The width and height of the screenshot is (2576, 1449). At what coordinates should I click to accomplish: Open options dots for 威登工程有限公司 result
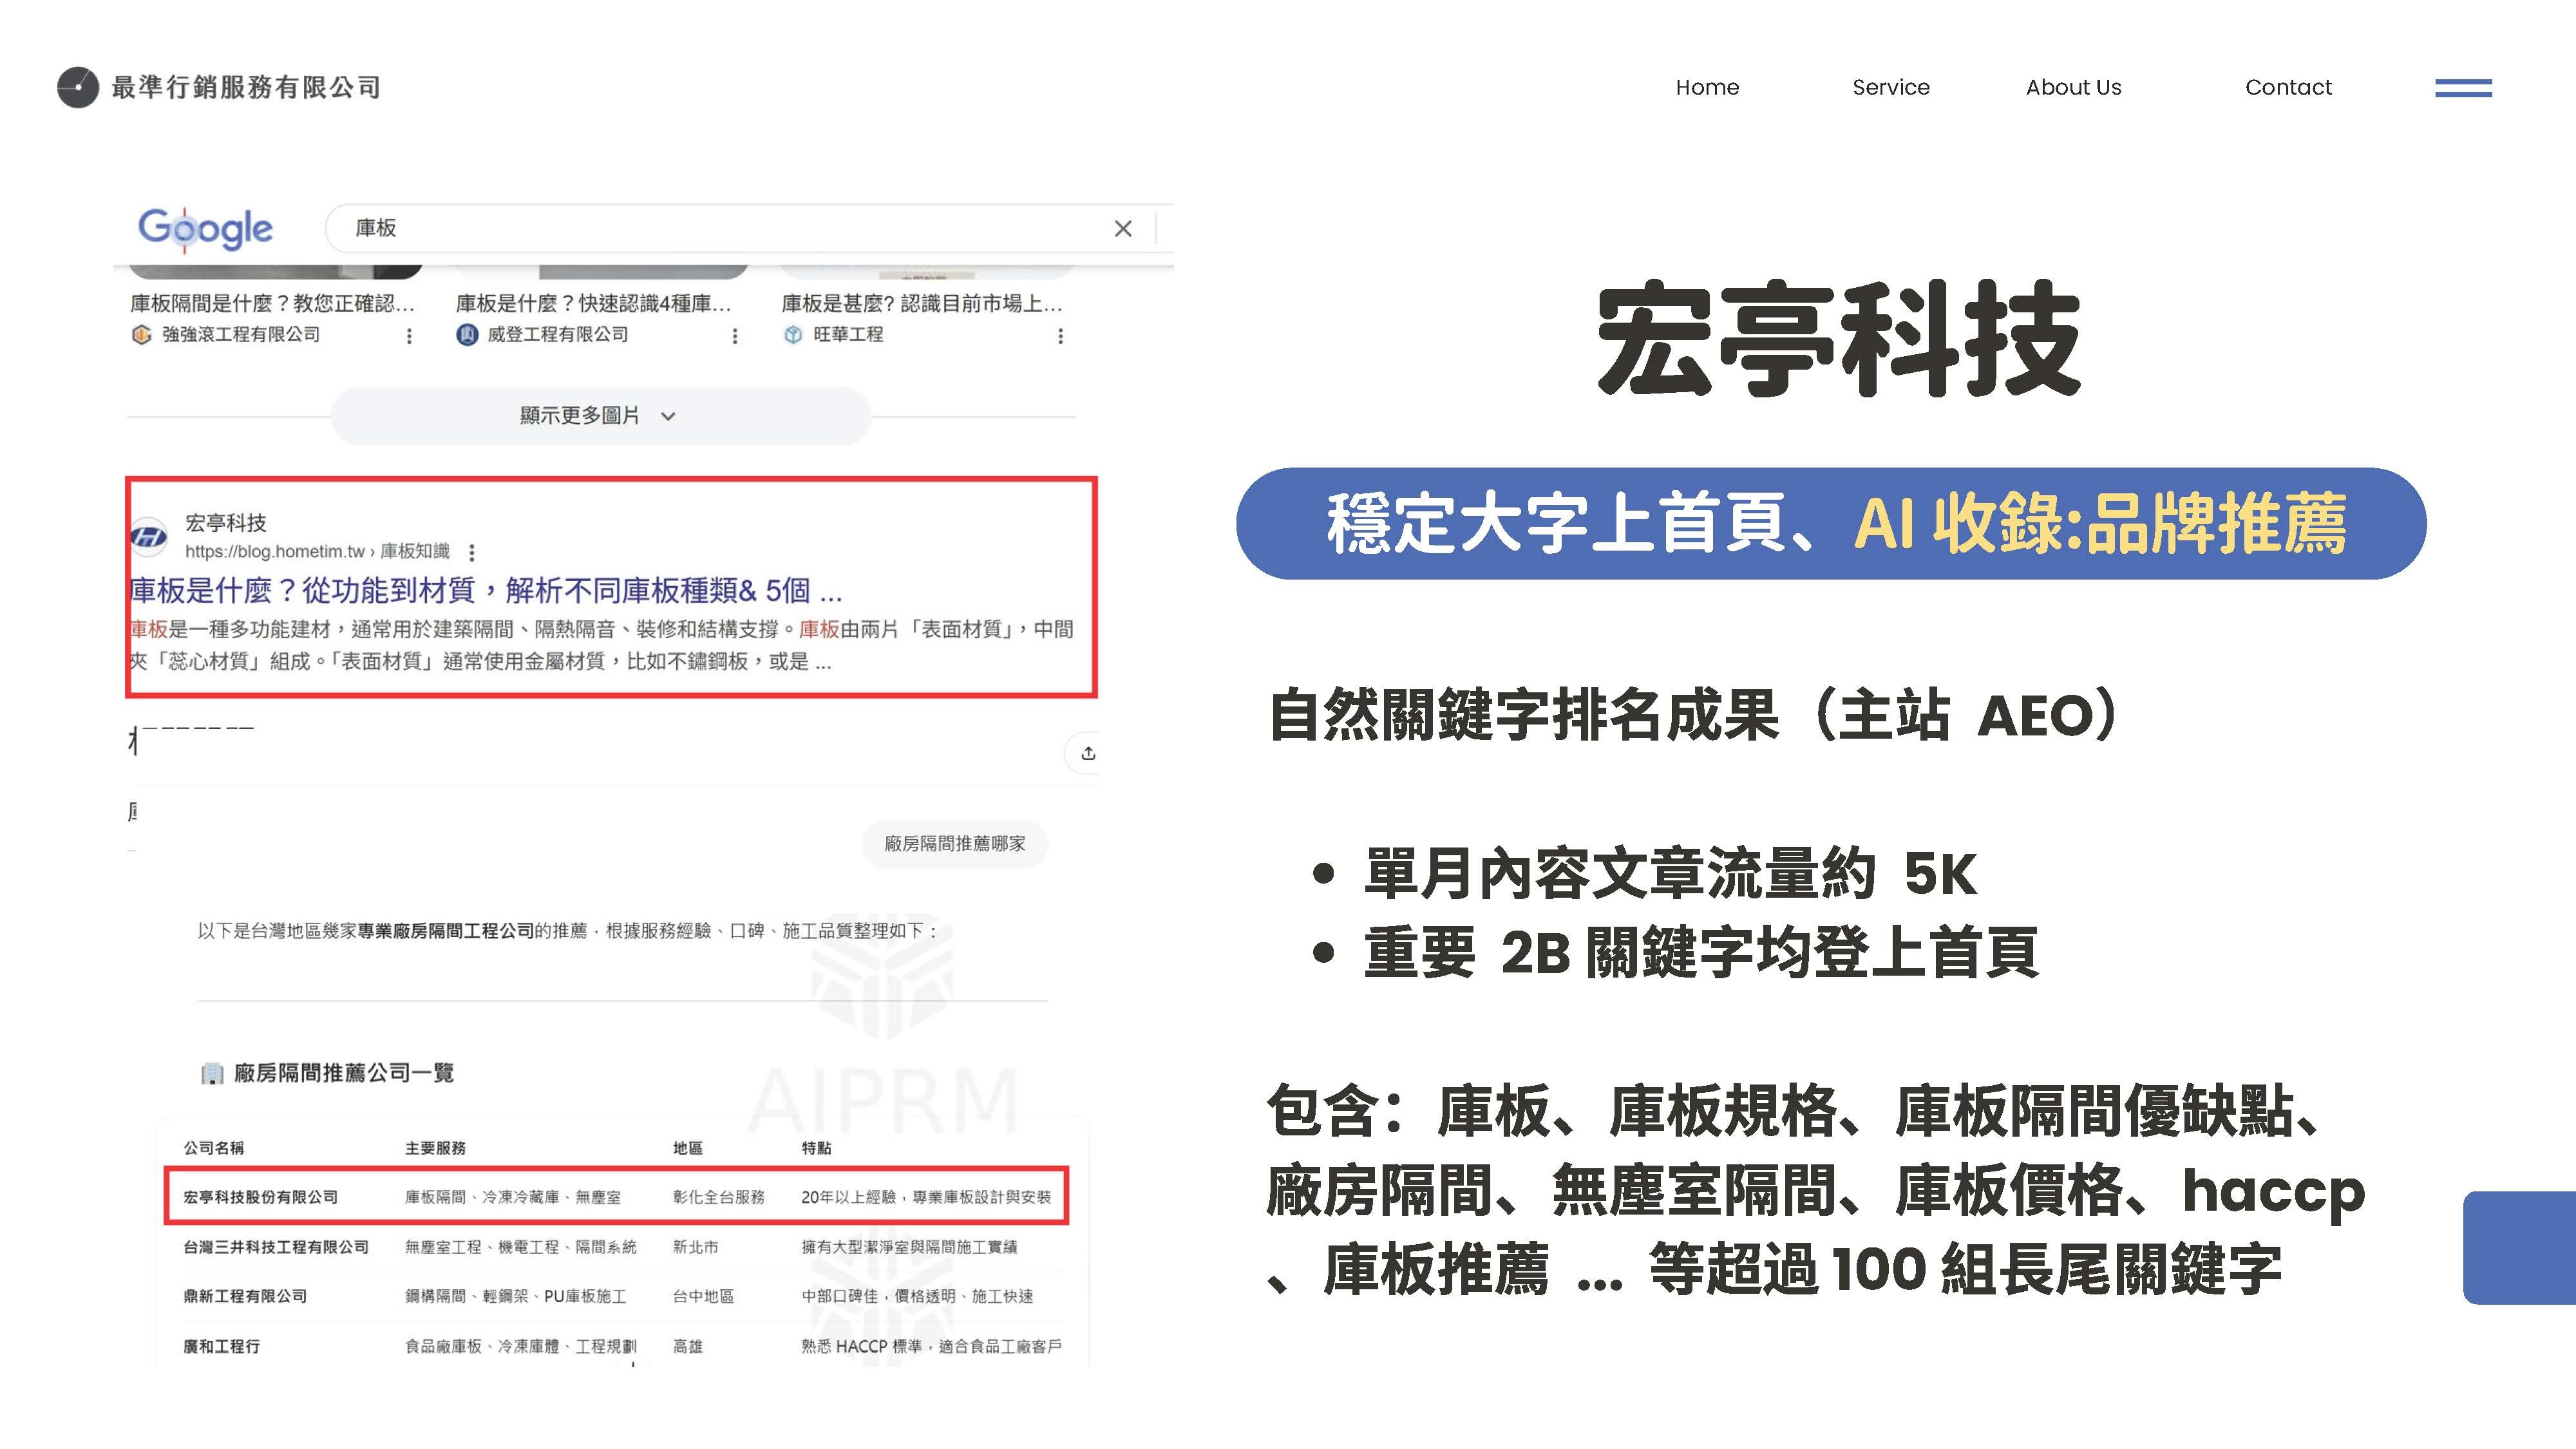point(735,336)
